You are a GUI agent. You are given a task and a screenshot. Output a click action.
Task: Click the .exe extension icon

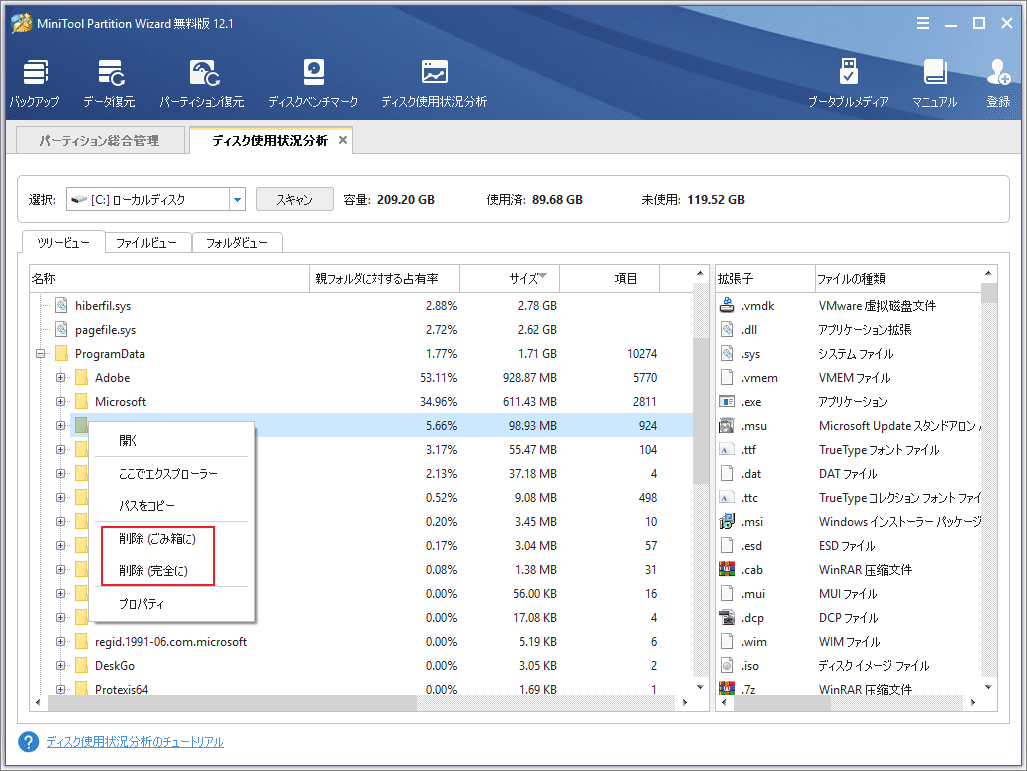pyautogui.click(x=727, y=402)
